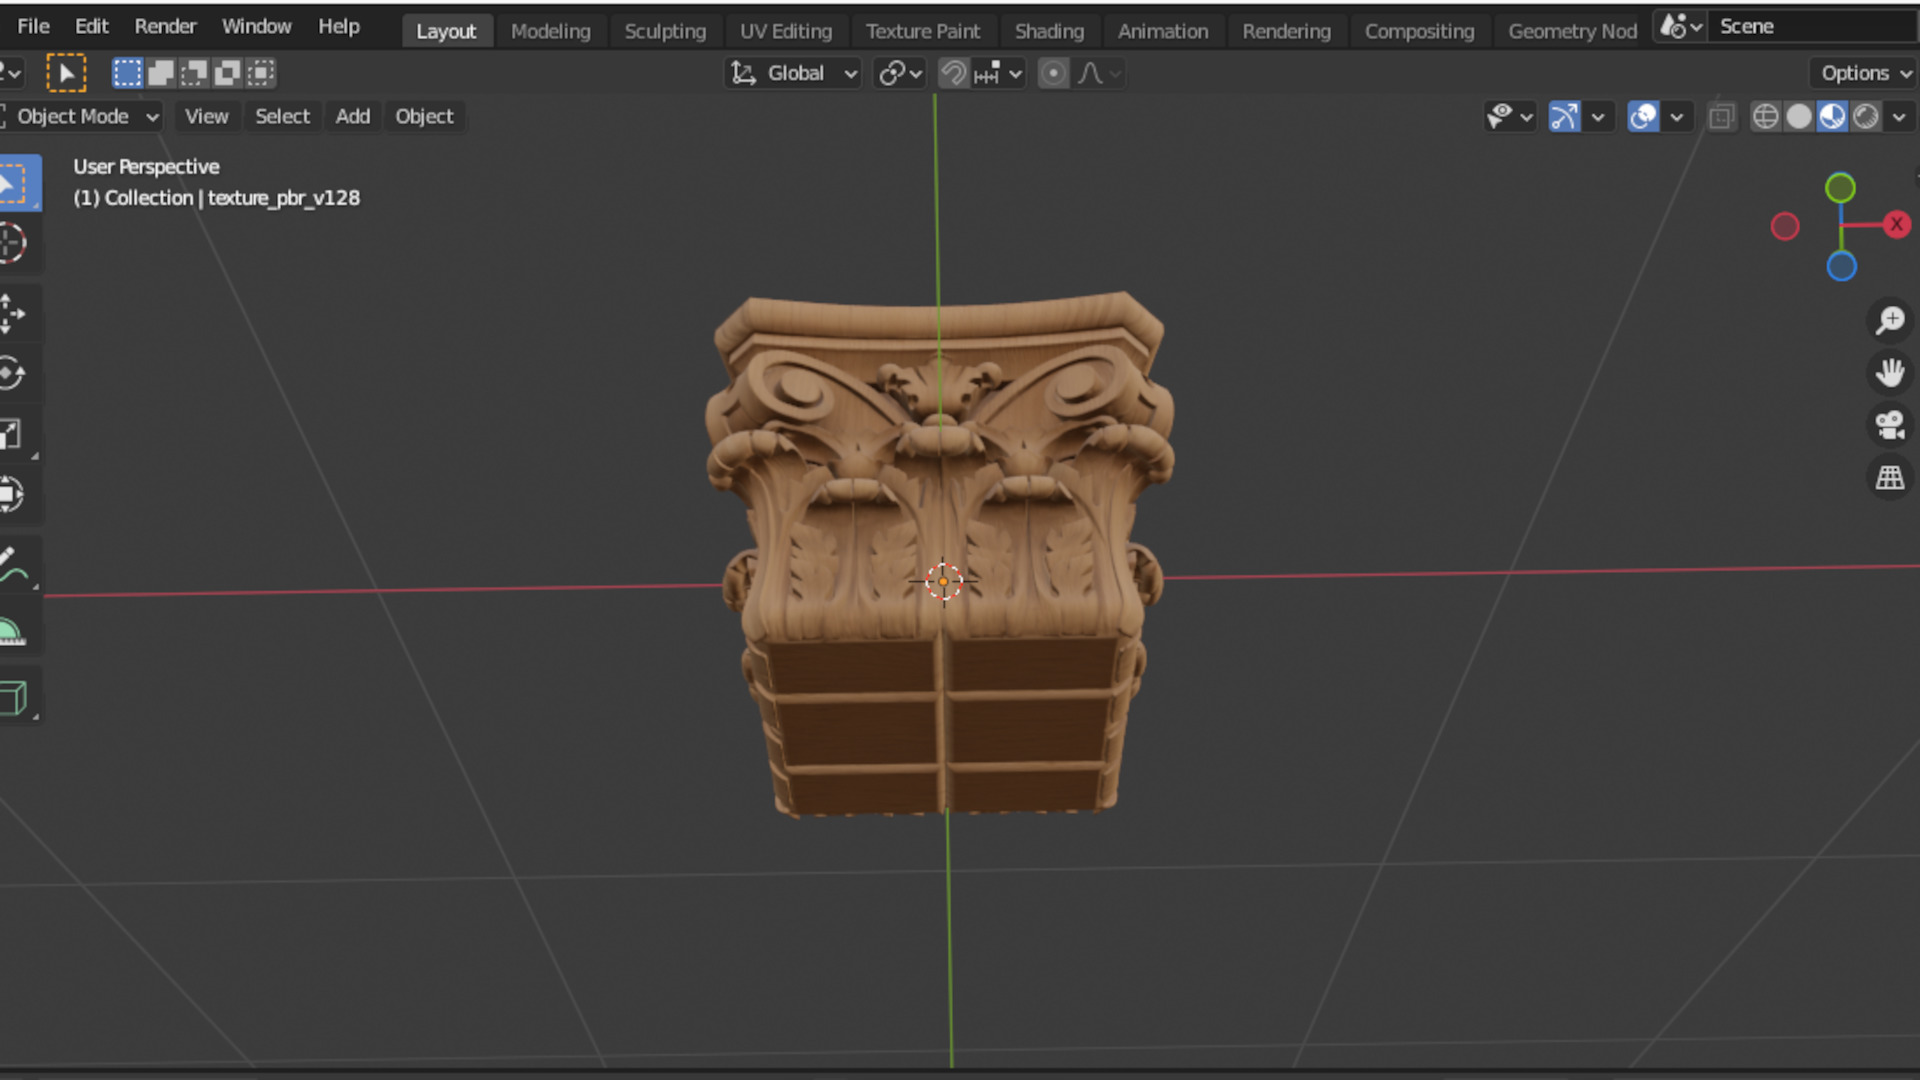
Task: Switch to Texture Paint workspace tab
Action: tap(922, 31)
